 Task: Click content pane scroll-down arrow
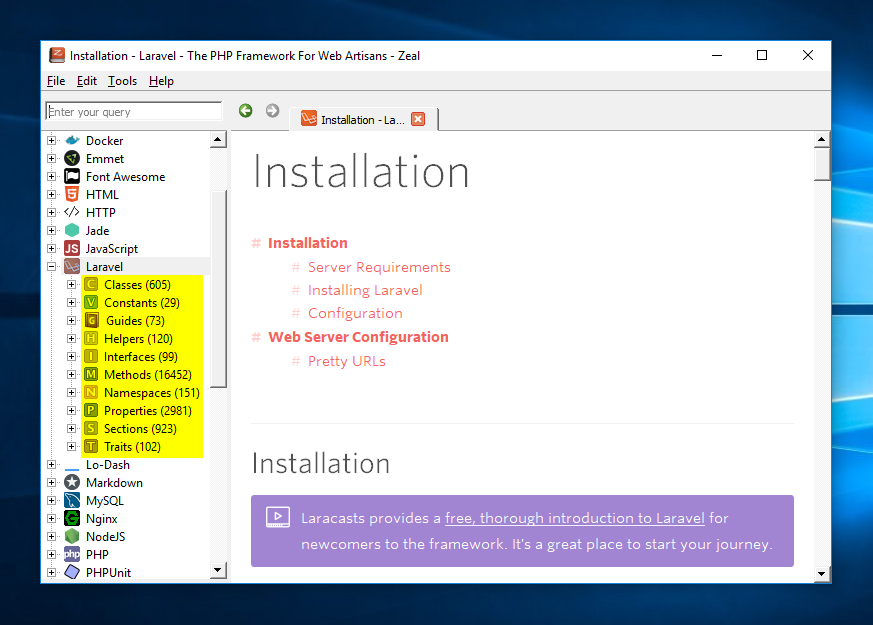(x=821, y=573)
